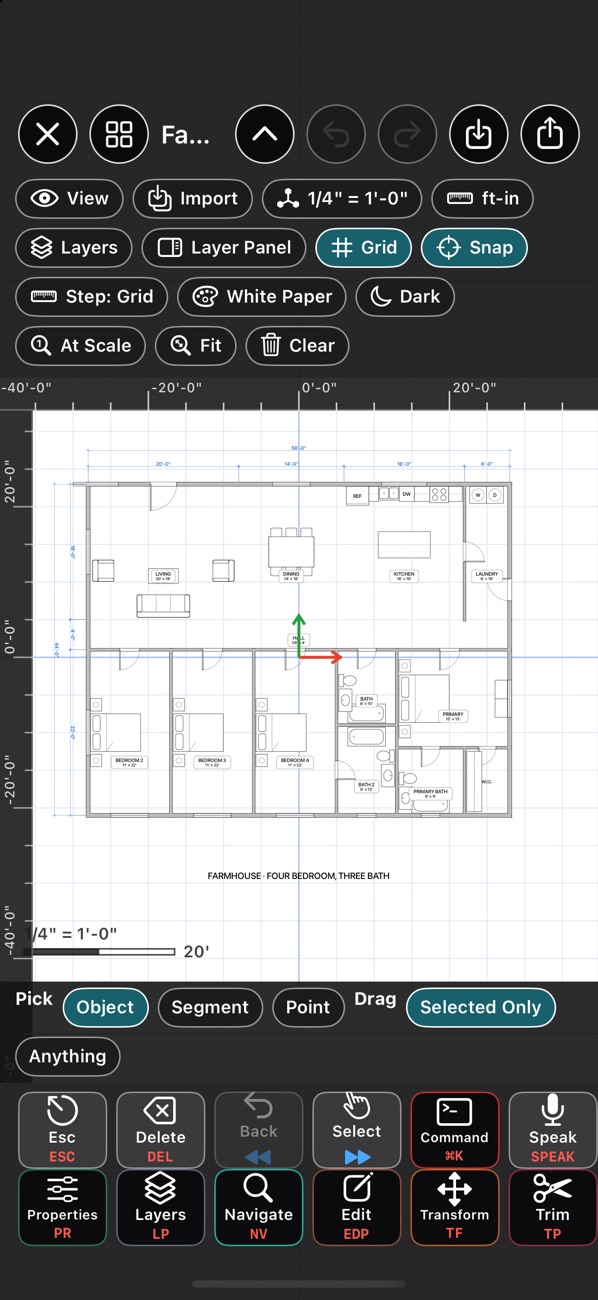Click the REF refrigerator symbol in the kitchen

tap(357, 495)
